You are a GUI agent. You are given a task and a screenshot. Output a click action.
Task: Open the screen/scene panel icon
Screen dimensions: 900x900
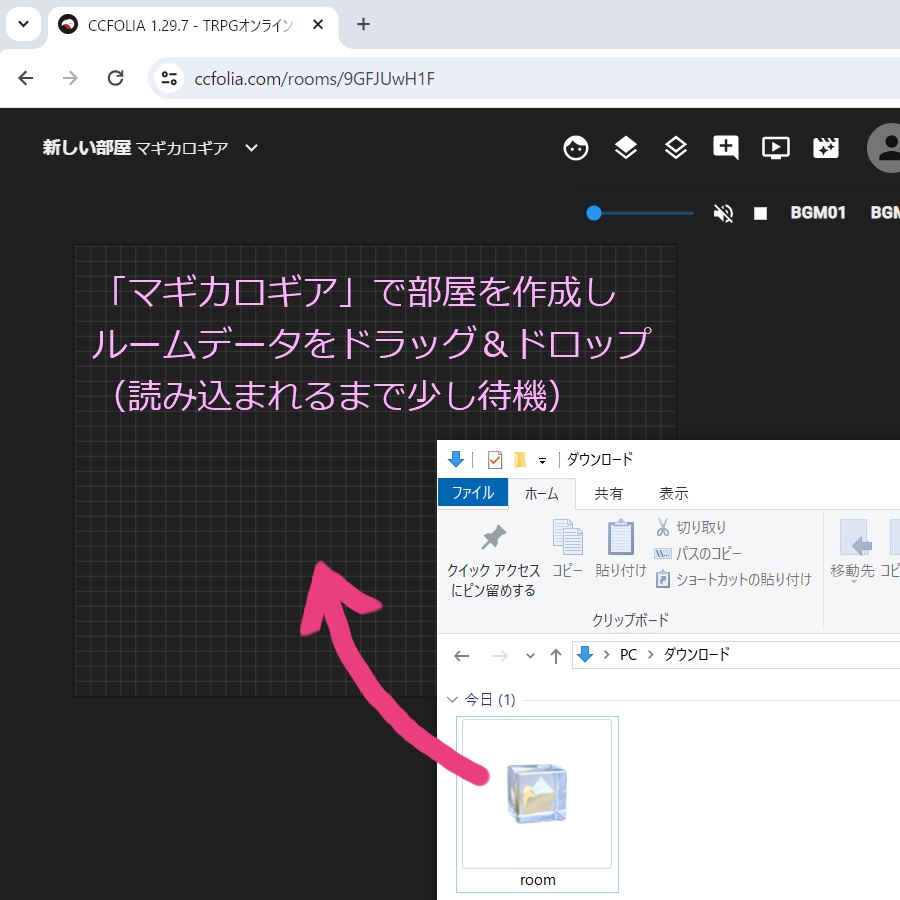775,147
